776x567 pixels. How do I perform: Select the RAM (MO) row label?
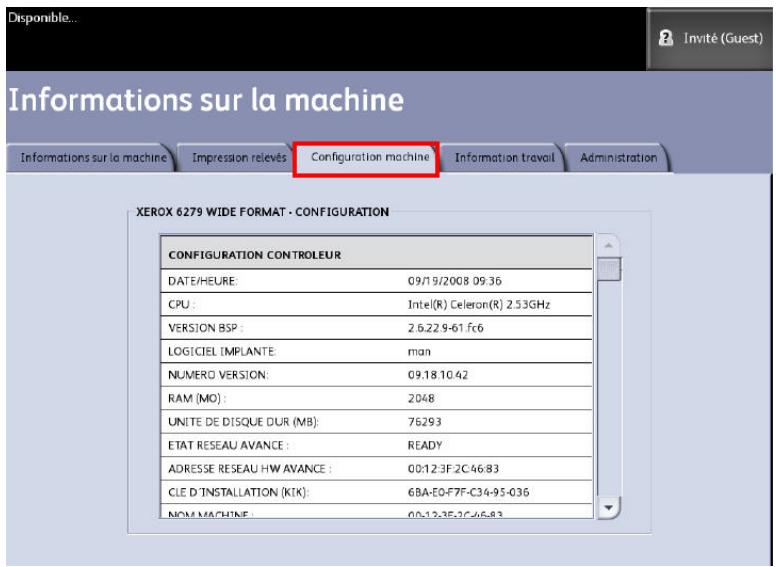tap(197, 398)
